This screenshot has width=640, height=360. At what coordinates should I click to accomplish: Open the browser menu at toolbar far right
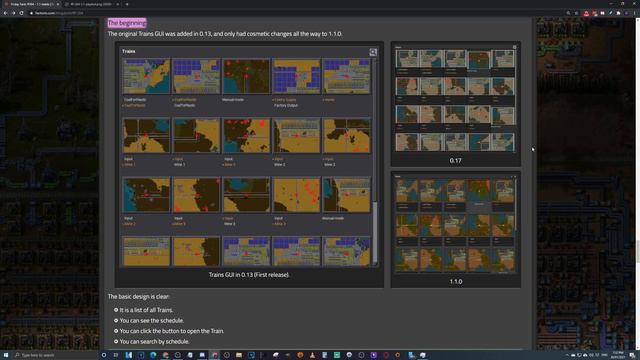click(635, 13)
